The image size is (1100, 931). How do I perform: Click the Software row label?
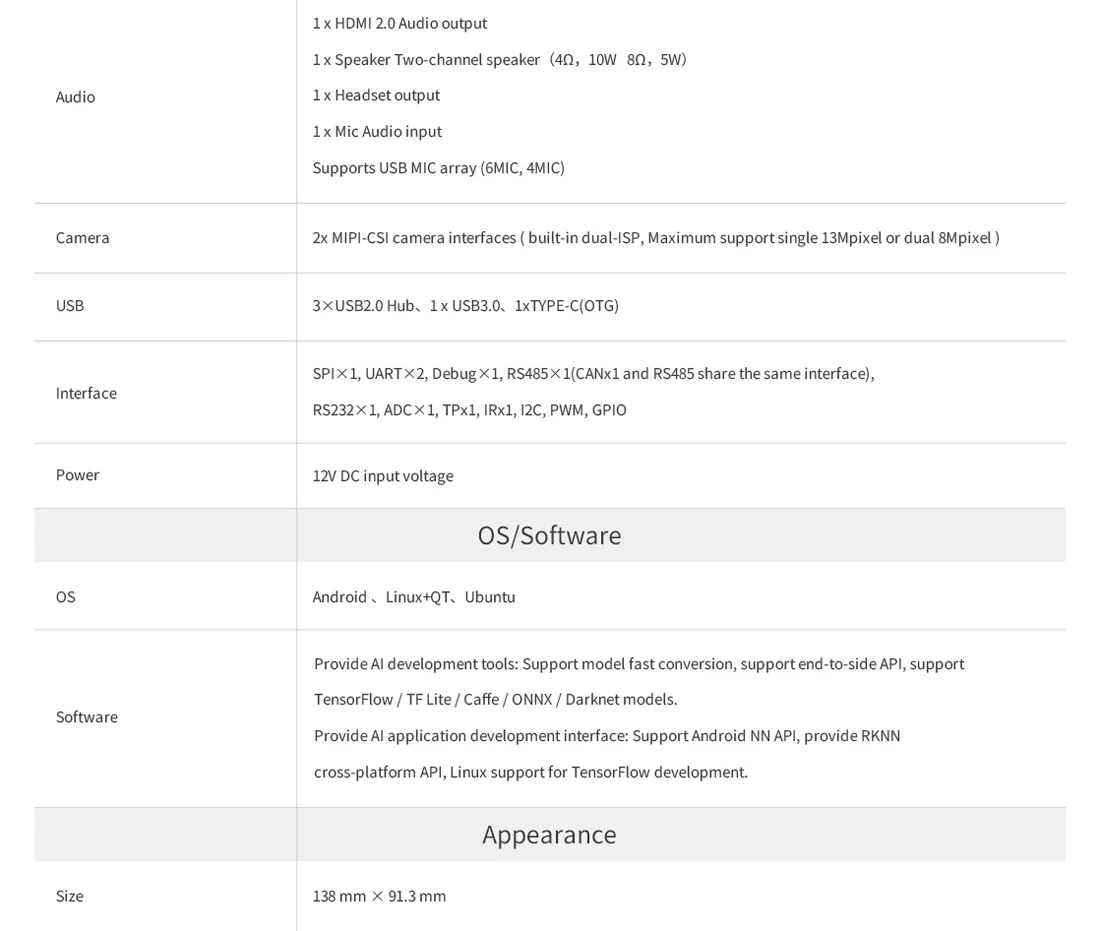click(x=86, y=717)
